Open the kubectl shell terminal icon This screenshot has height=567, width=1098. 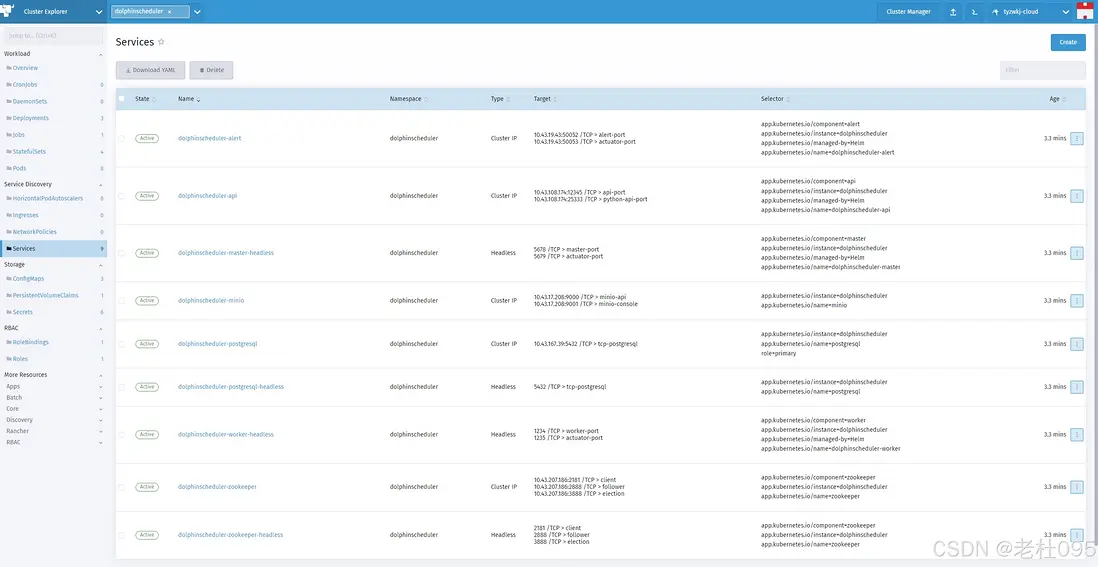click(974, 12)
